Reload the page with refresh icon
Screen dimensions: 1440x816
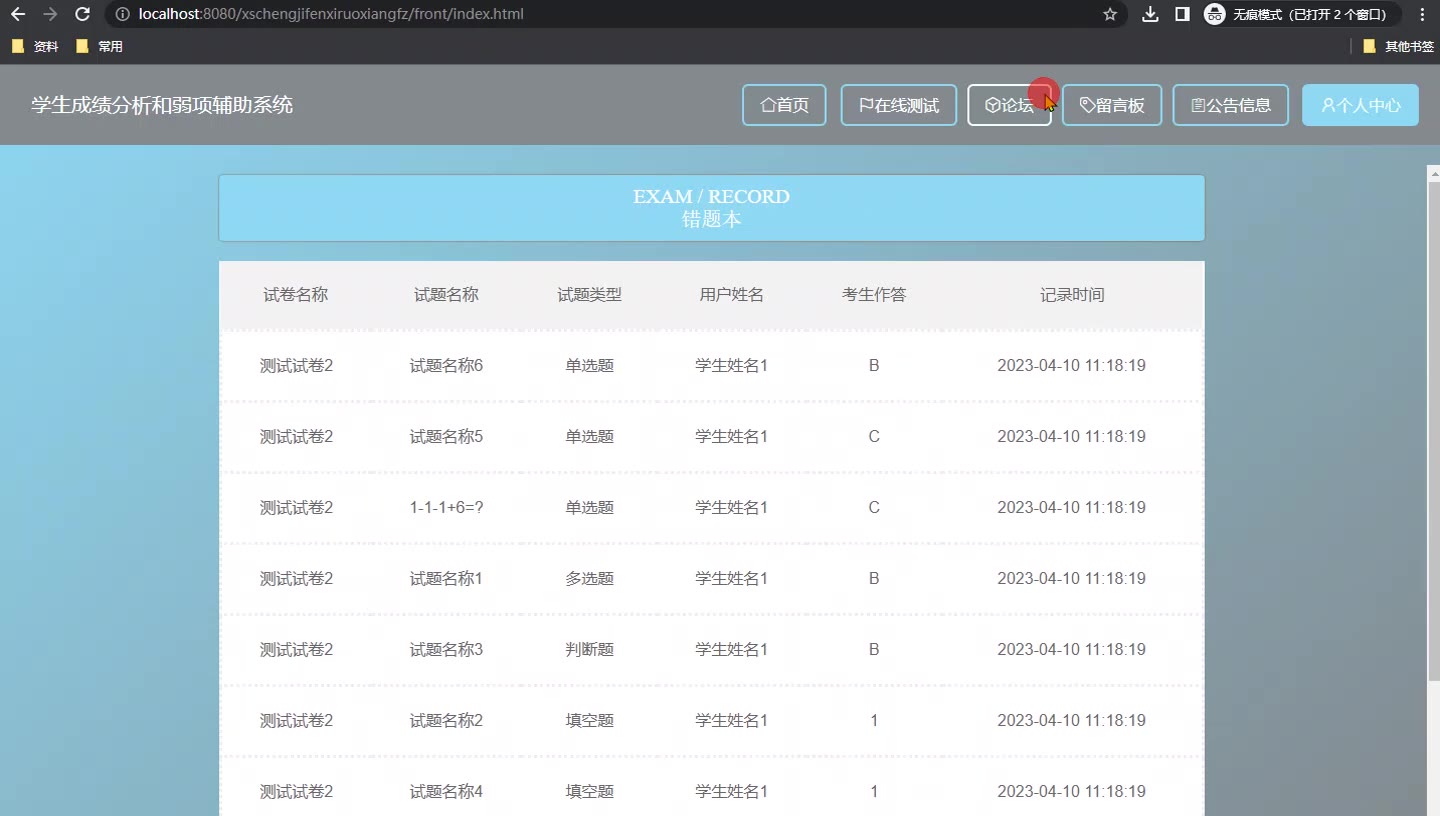83,14
